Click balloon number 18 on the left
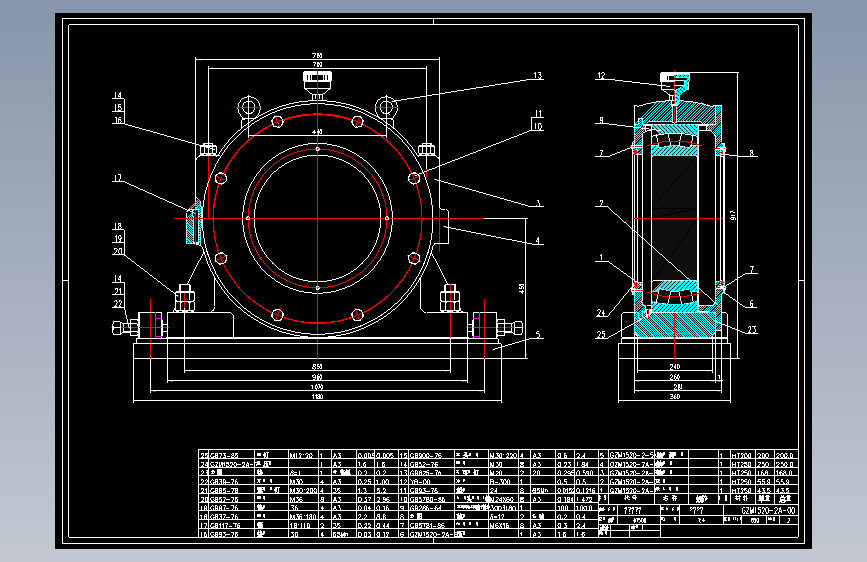 pyautogui.click(x=118, y=226)
